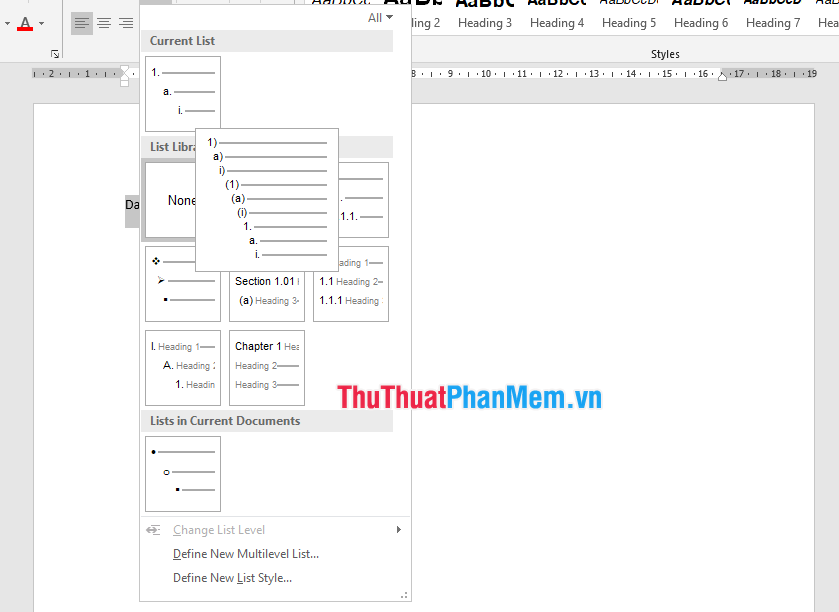Expand the All list filter dropdown
This screenshot has height=612, width=839.
coord(380,17)
